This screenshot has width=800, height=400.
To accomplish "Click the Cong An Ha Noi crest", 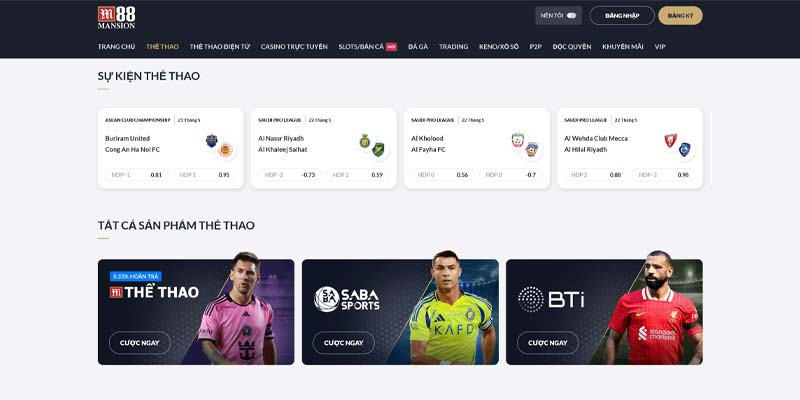I will (225, 149).
